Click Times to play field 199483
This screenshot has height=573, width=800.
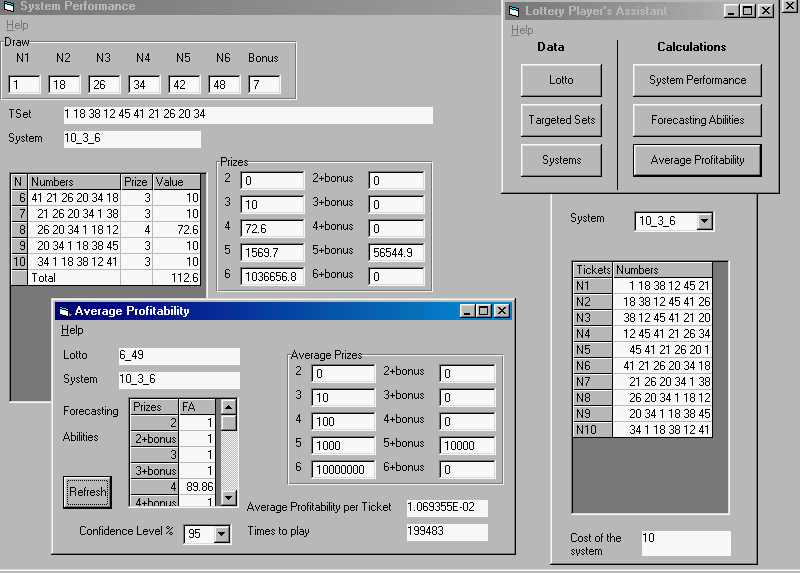pyautogui.click(x=447, y=532)
